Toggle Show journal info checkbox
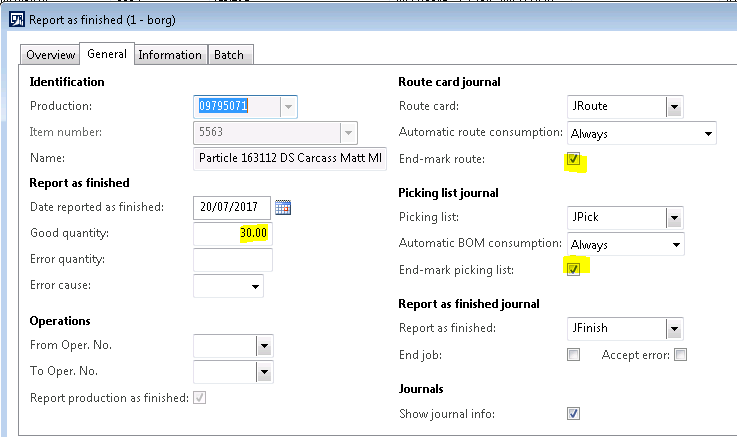The image size is (737, 437). tap(574, 413)
